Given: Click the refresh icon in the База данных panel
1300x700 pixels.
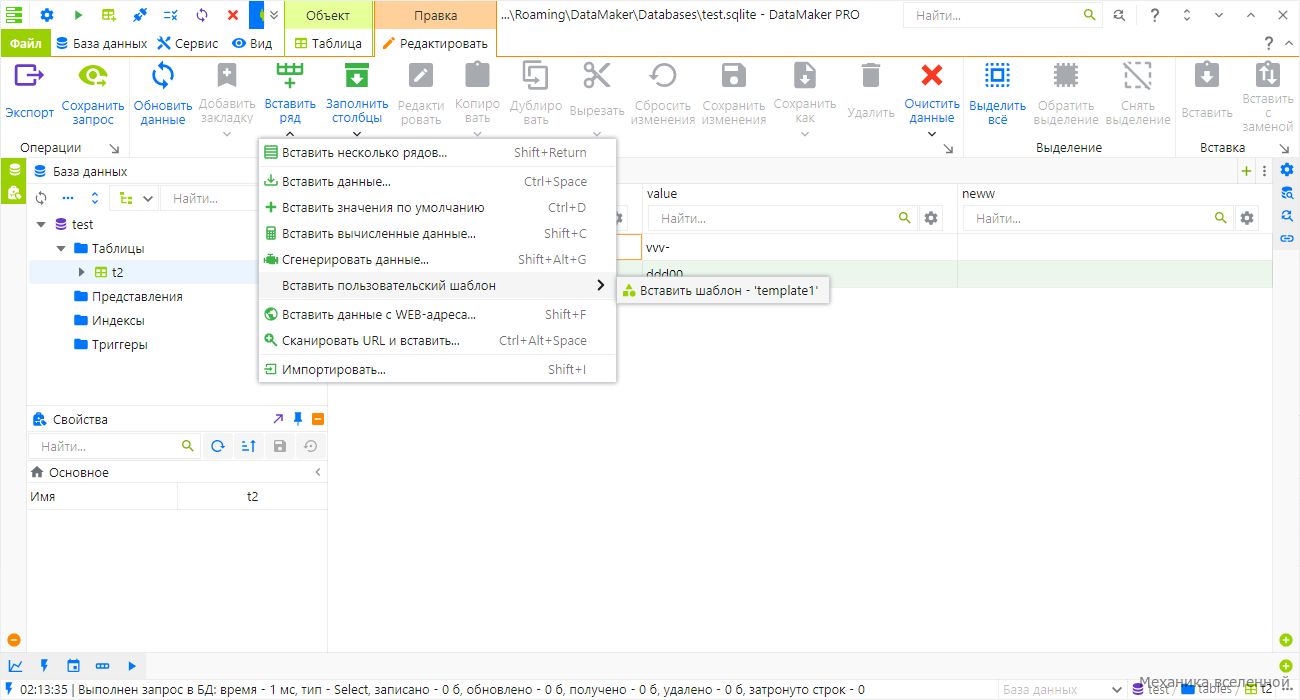Looking at the screenshot, I should pyautogui.click(x=41, y=198).
